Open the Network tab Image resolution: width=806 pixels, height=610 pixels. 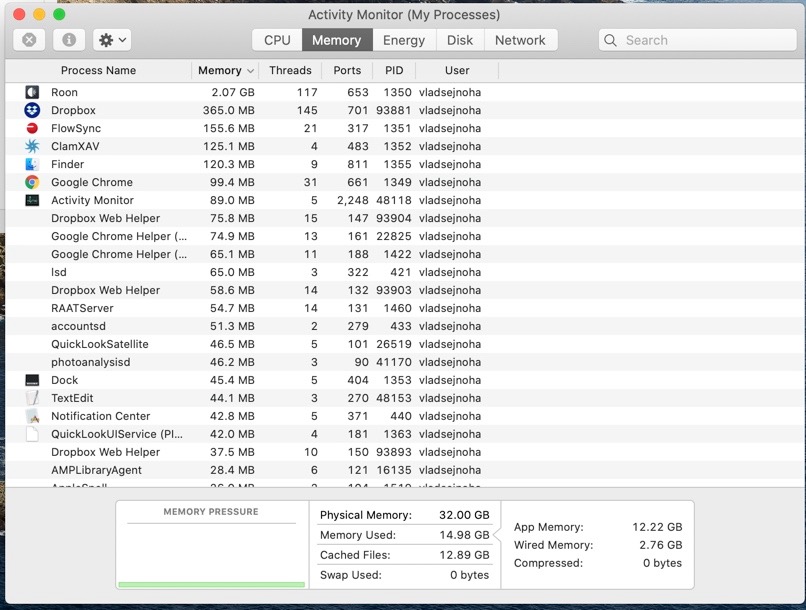click(520, 40)
